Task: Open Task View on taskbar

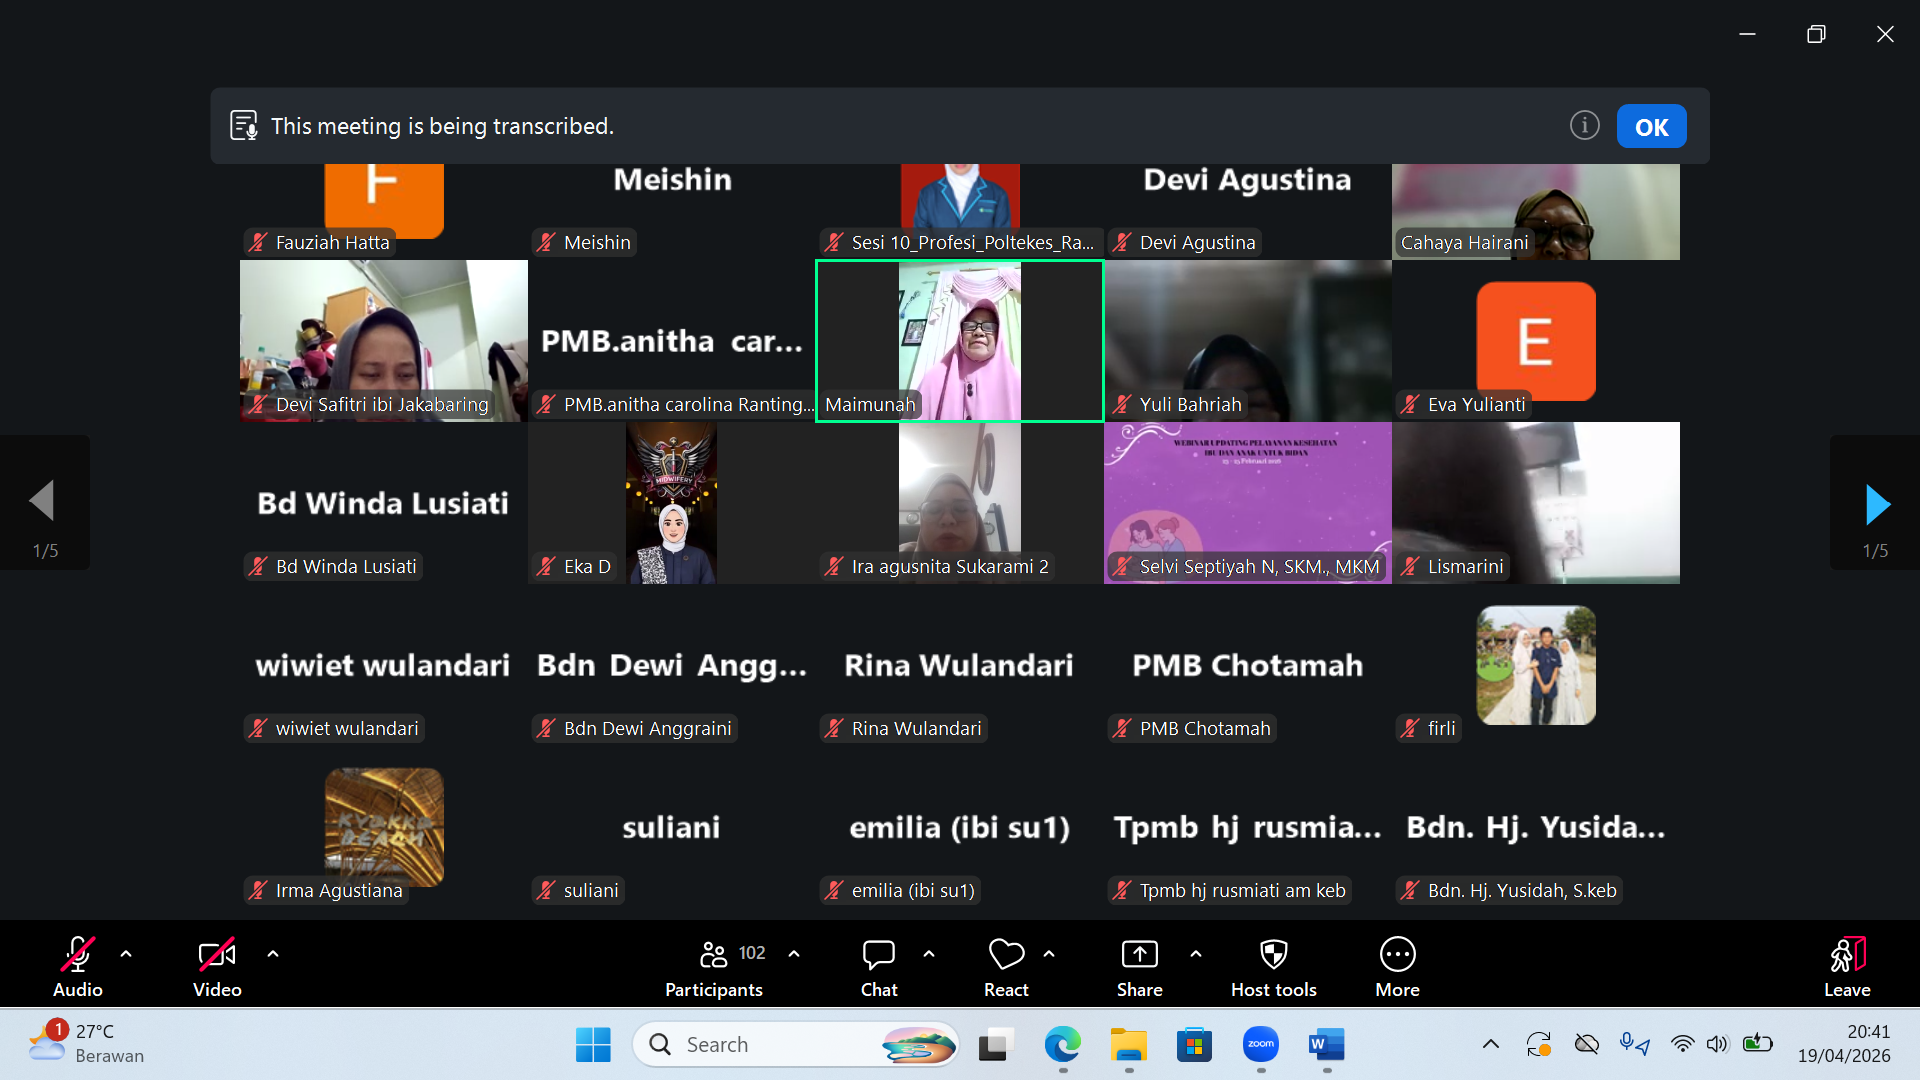Action: coord(994,1045)
